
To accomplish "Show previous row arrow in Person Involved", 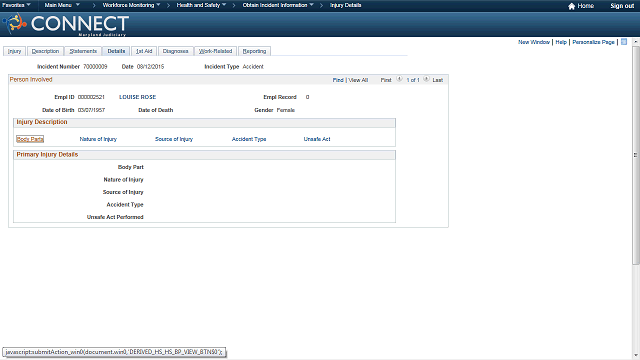I will 399,79.
